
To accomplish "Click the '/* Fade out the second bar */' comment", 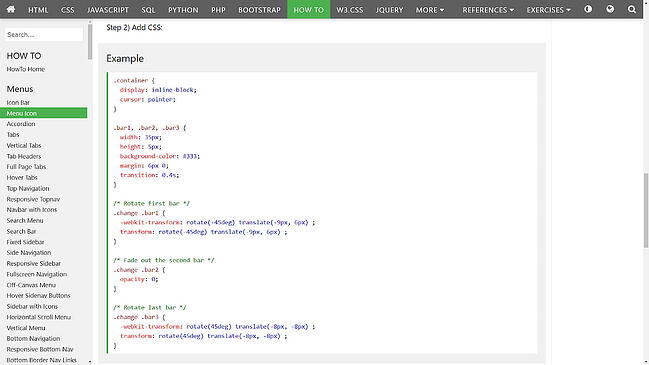I will coord(164,260).
